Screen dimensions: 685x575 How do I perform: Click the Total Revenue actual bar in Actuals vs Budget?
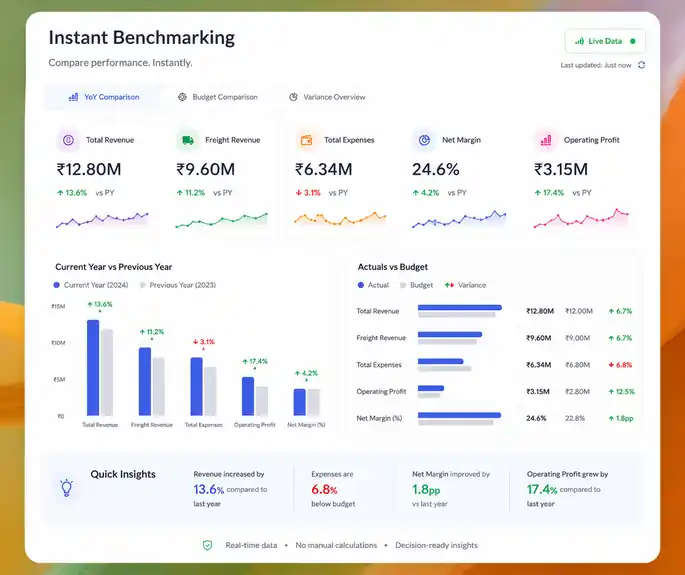pyautogui.click(x=460, y=308)
